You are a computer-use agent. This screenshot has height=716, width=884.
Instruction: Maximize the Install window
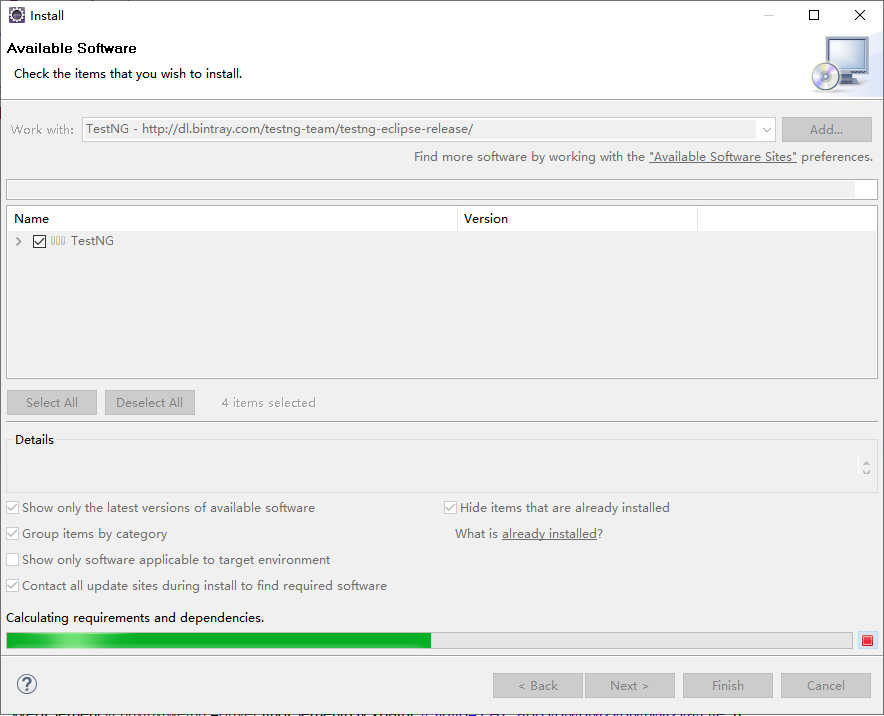tap(814, 15)
